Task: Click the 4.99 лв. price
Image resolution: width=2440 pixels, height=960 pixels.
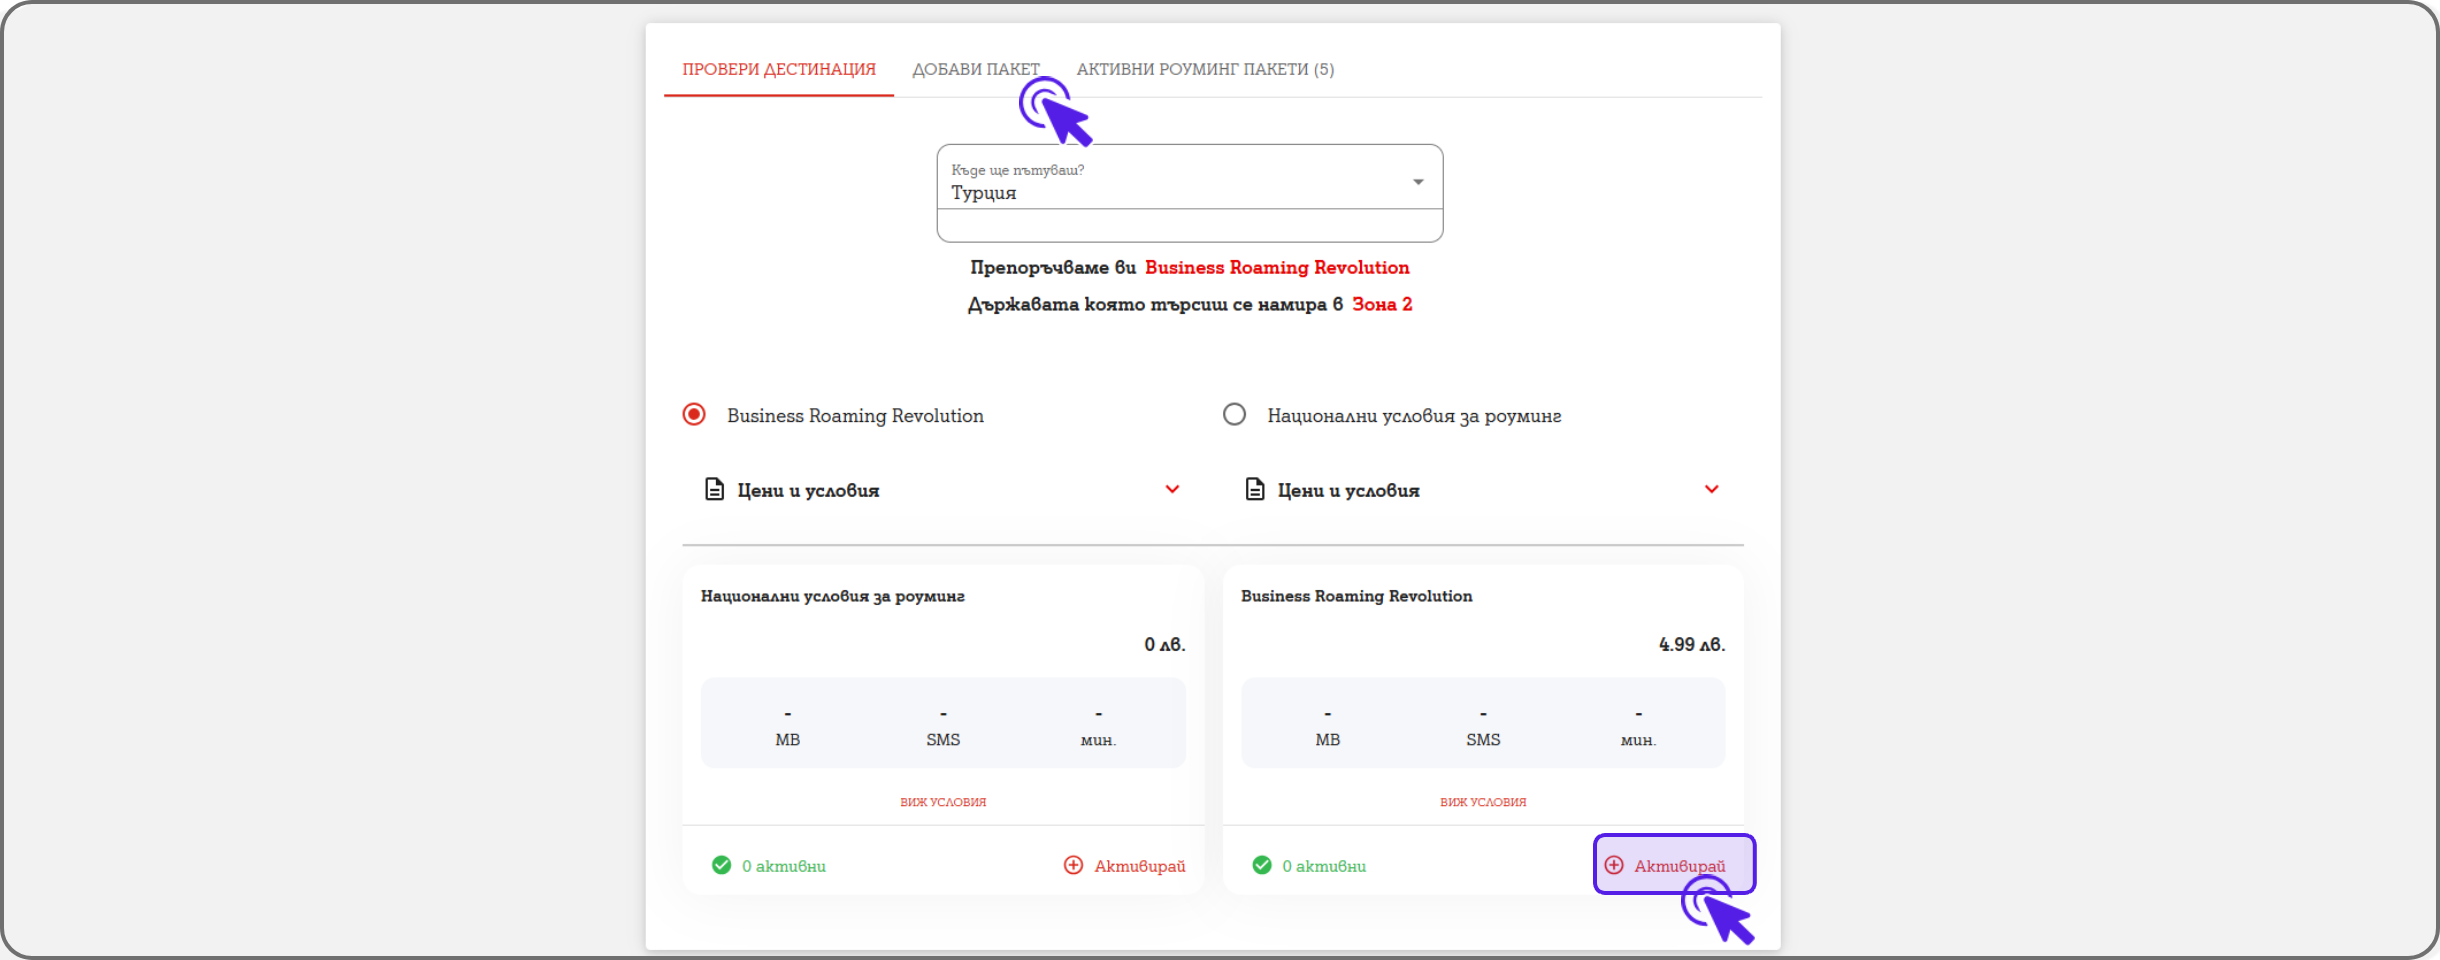Action: pos(1692,644)
